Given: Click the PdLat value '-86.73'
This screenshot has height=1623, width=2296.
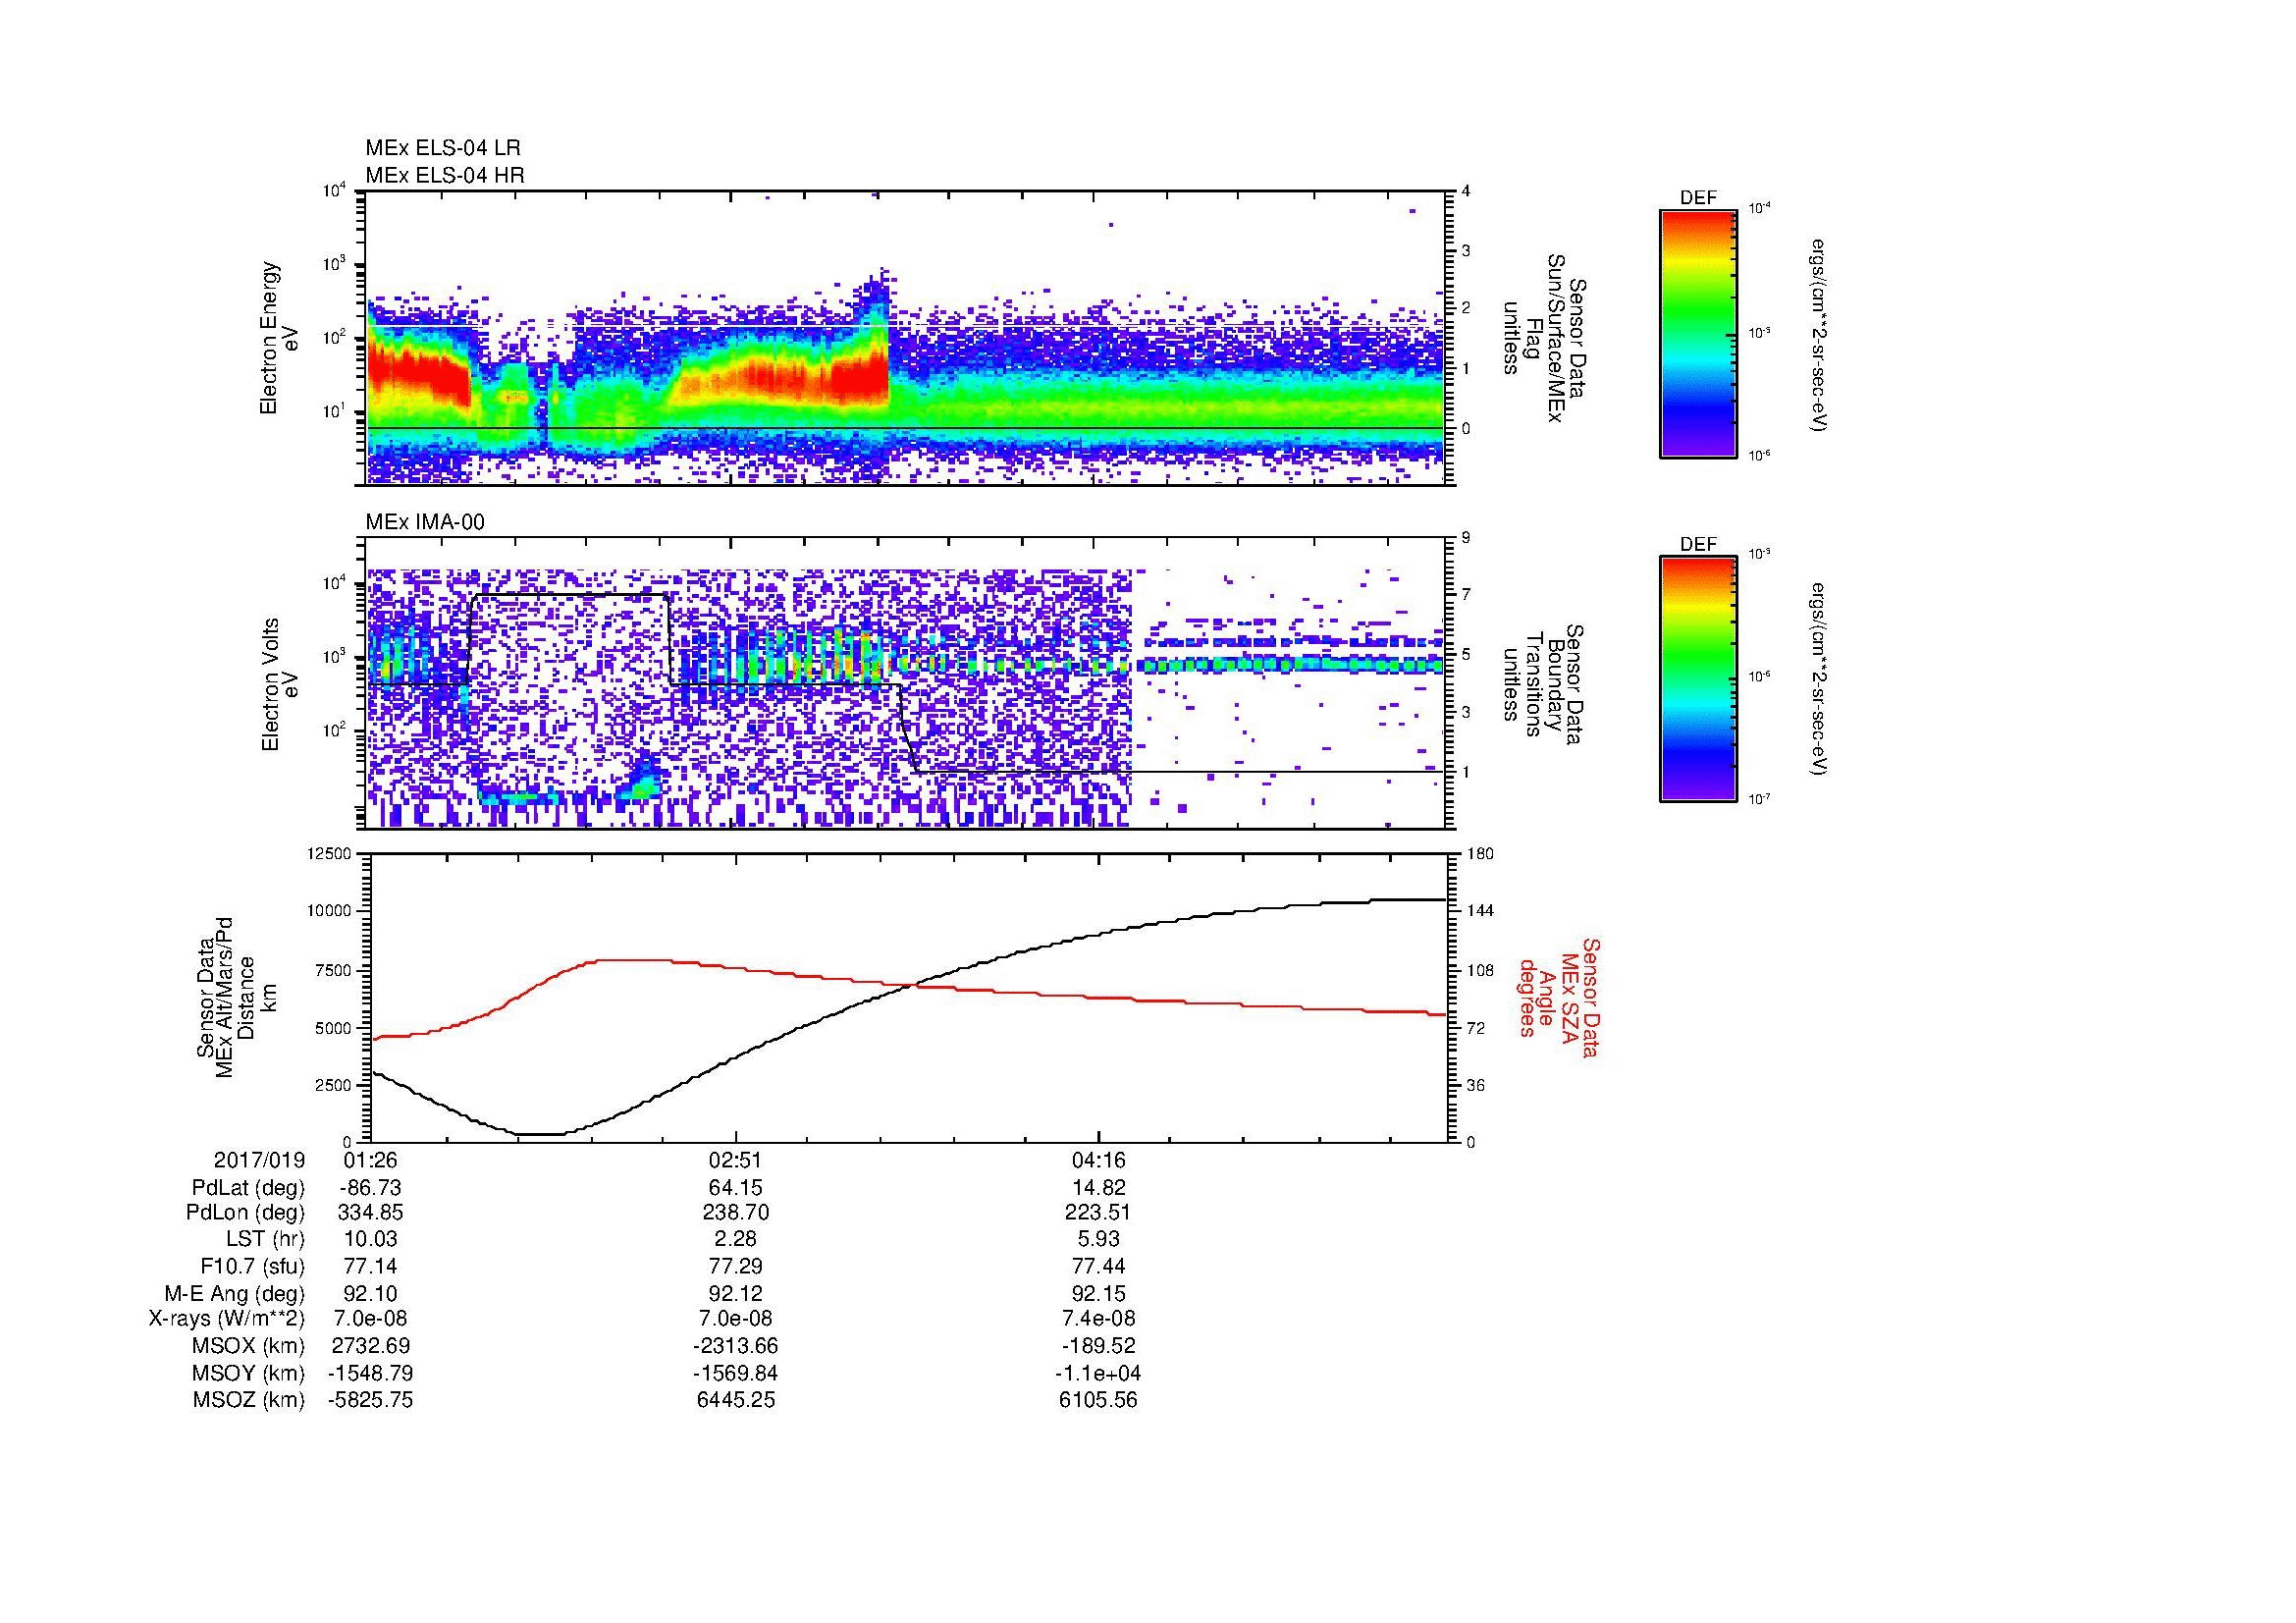Looking at the screenshot, I should click(370, 1188).
